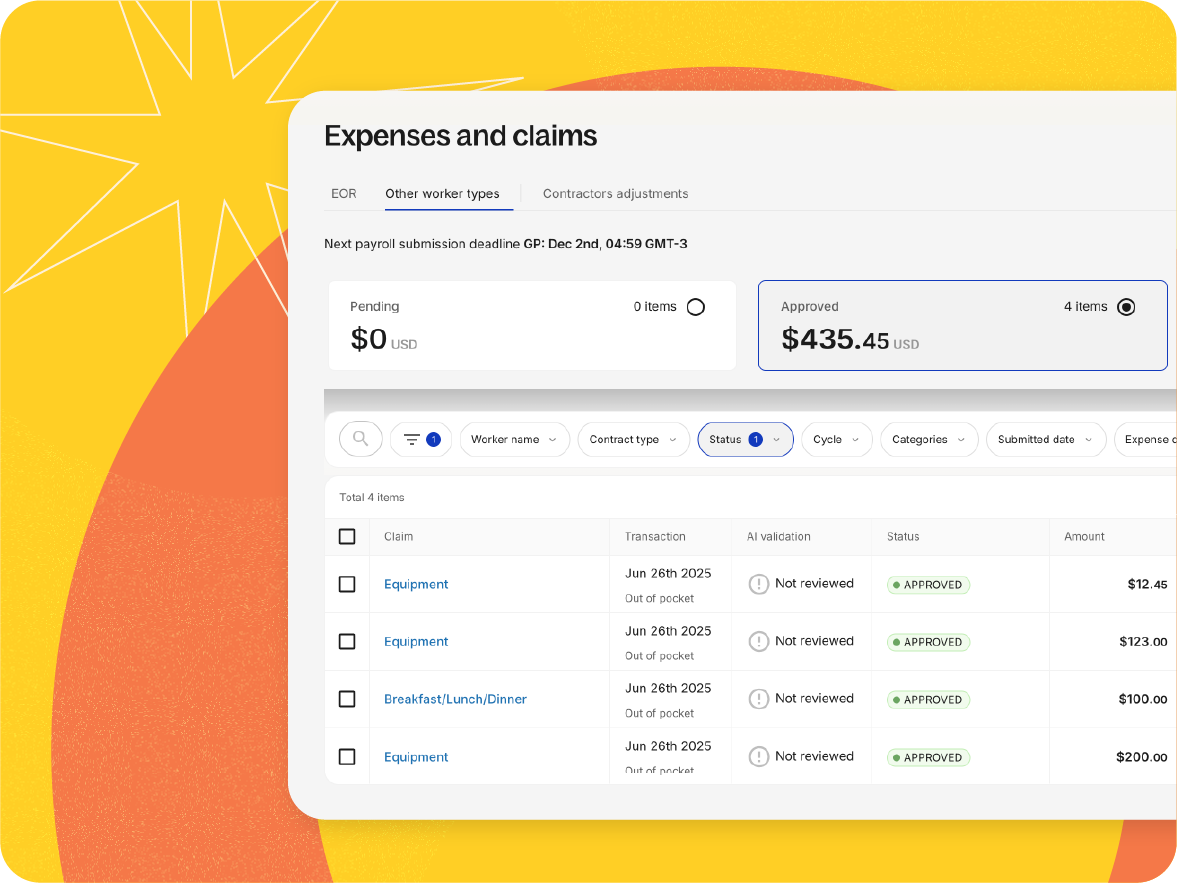Select the Approved radio button
This screenshot has height=883, width=1177.
[1126, 307]
